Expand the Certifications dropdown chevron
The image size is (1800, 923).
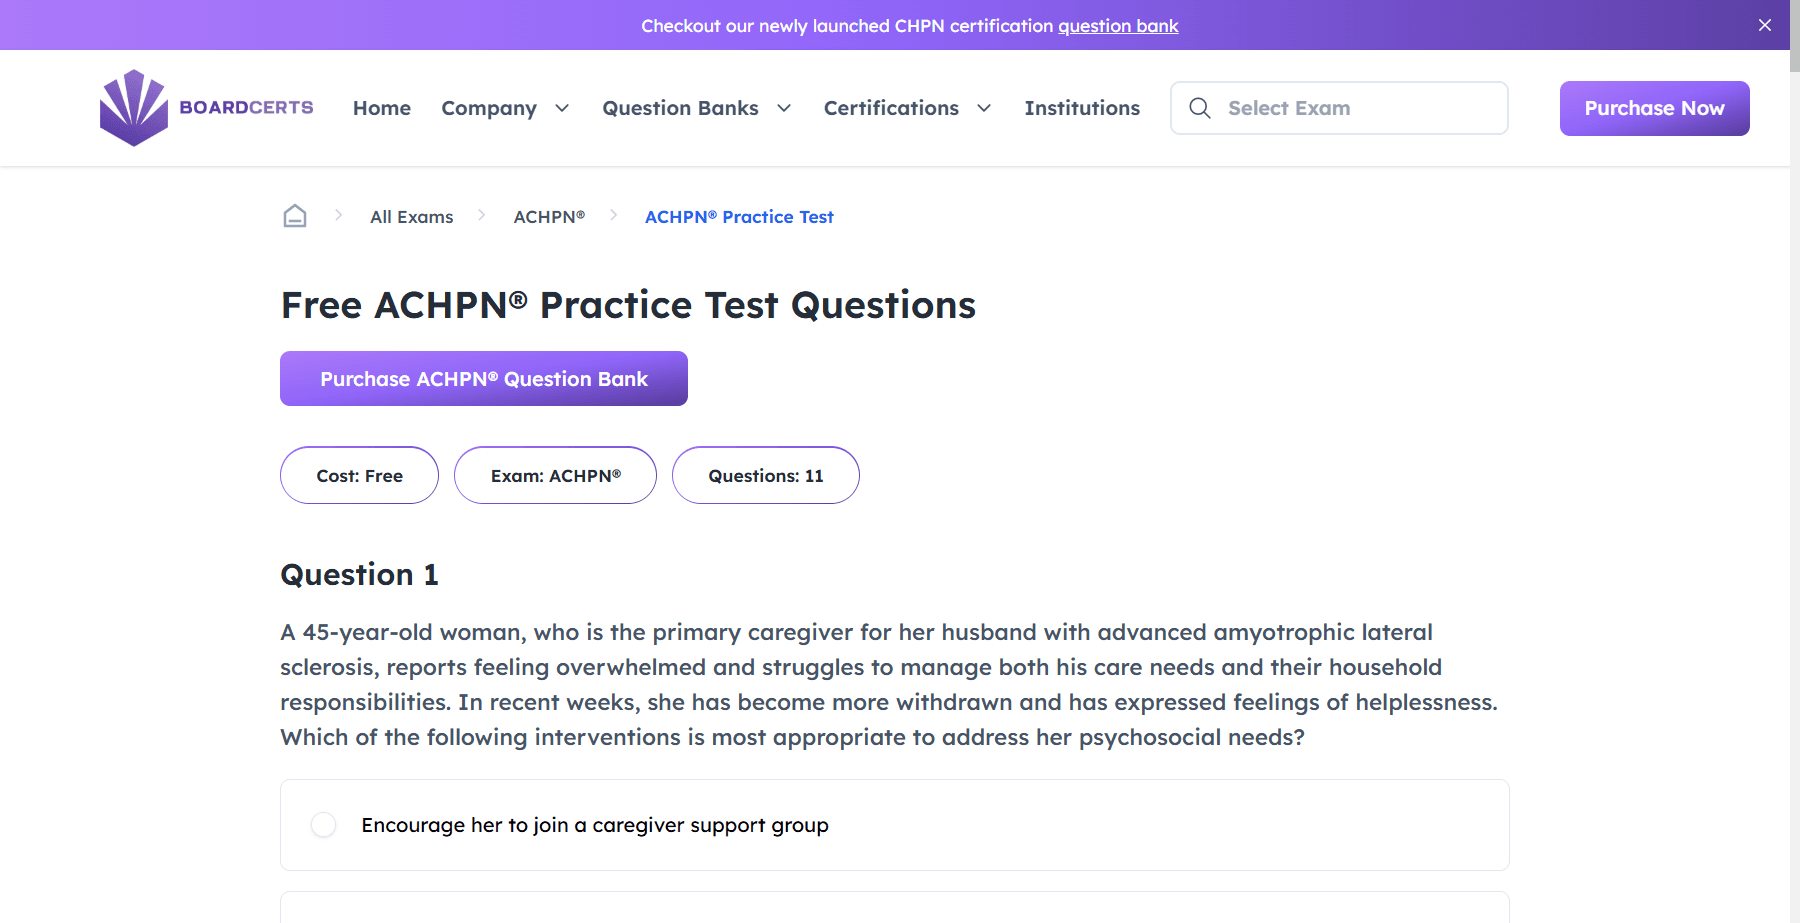[x=984, y=108]
